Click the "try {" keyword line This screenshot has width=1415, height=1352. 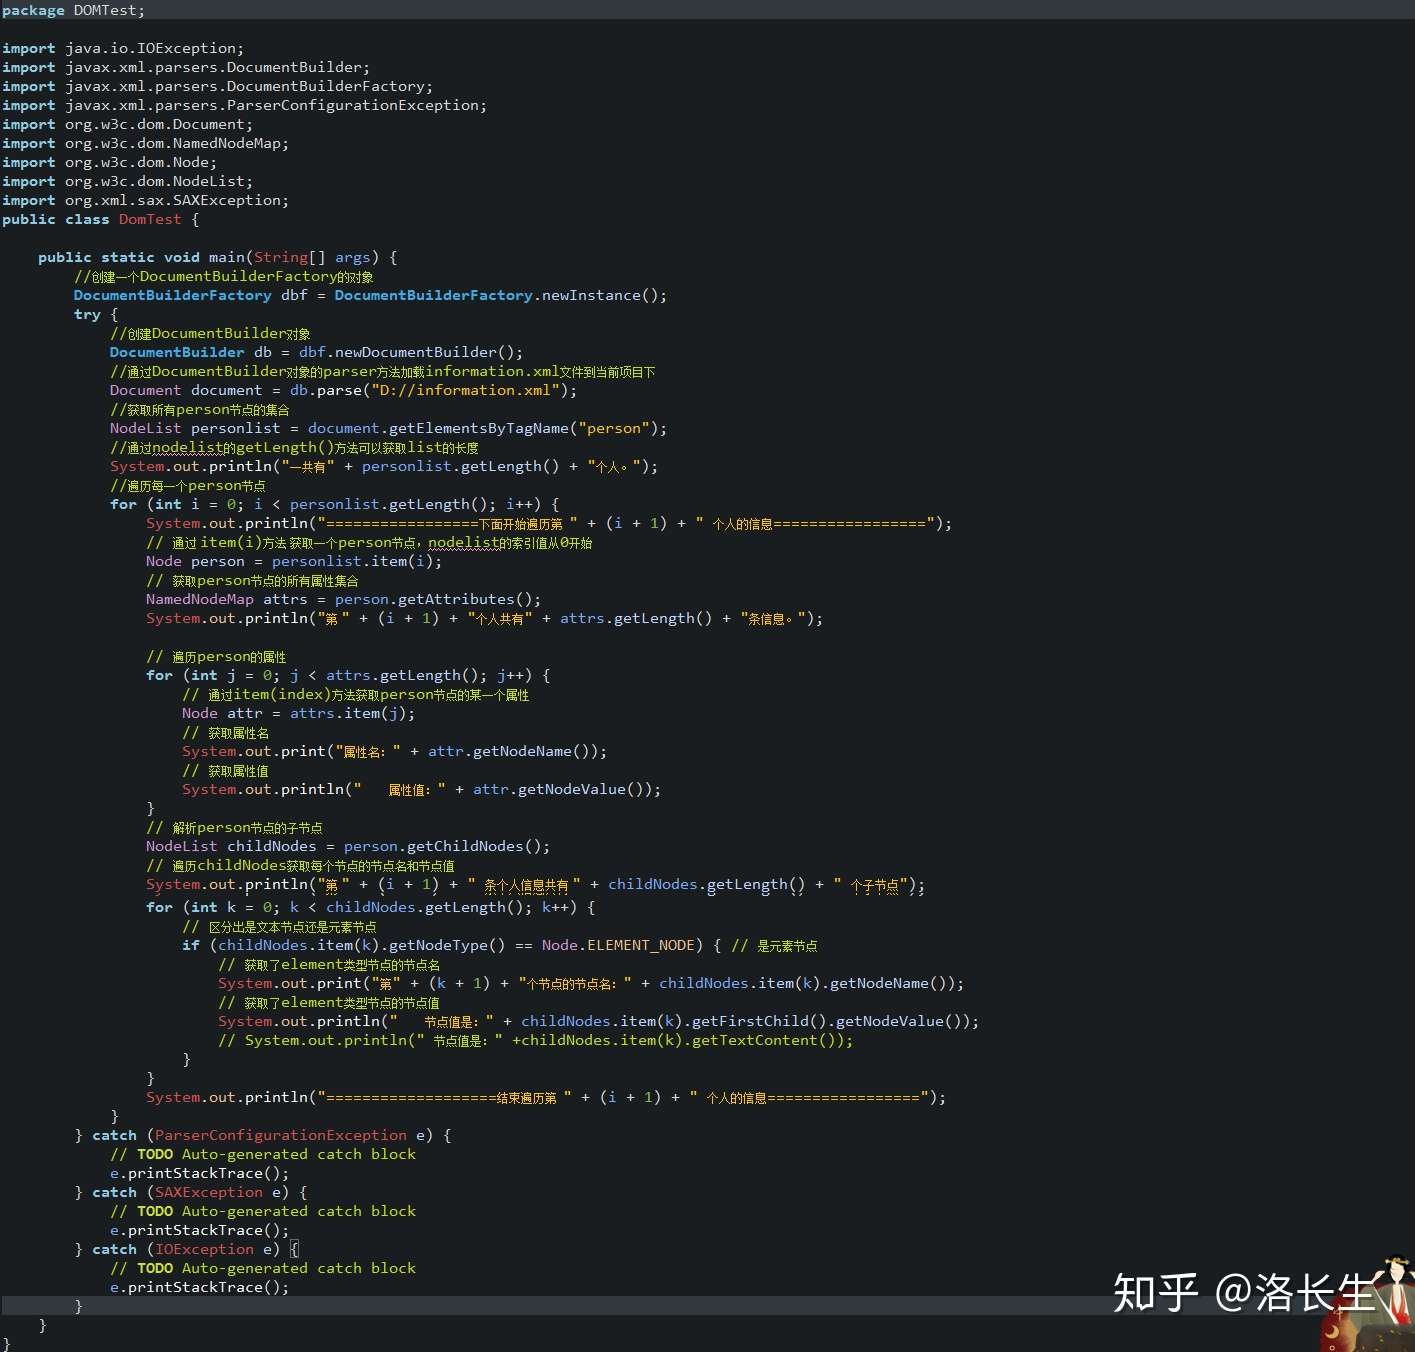(95, 314)
